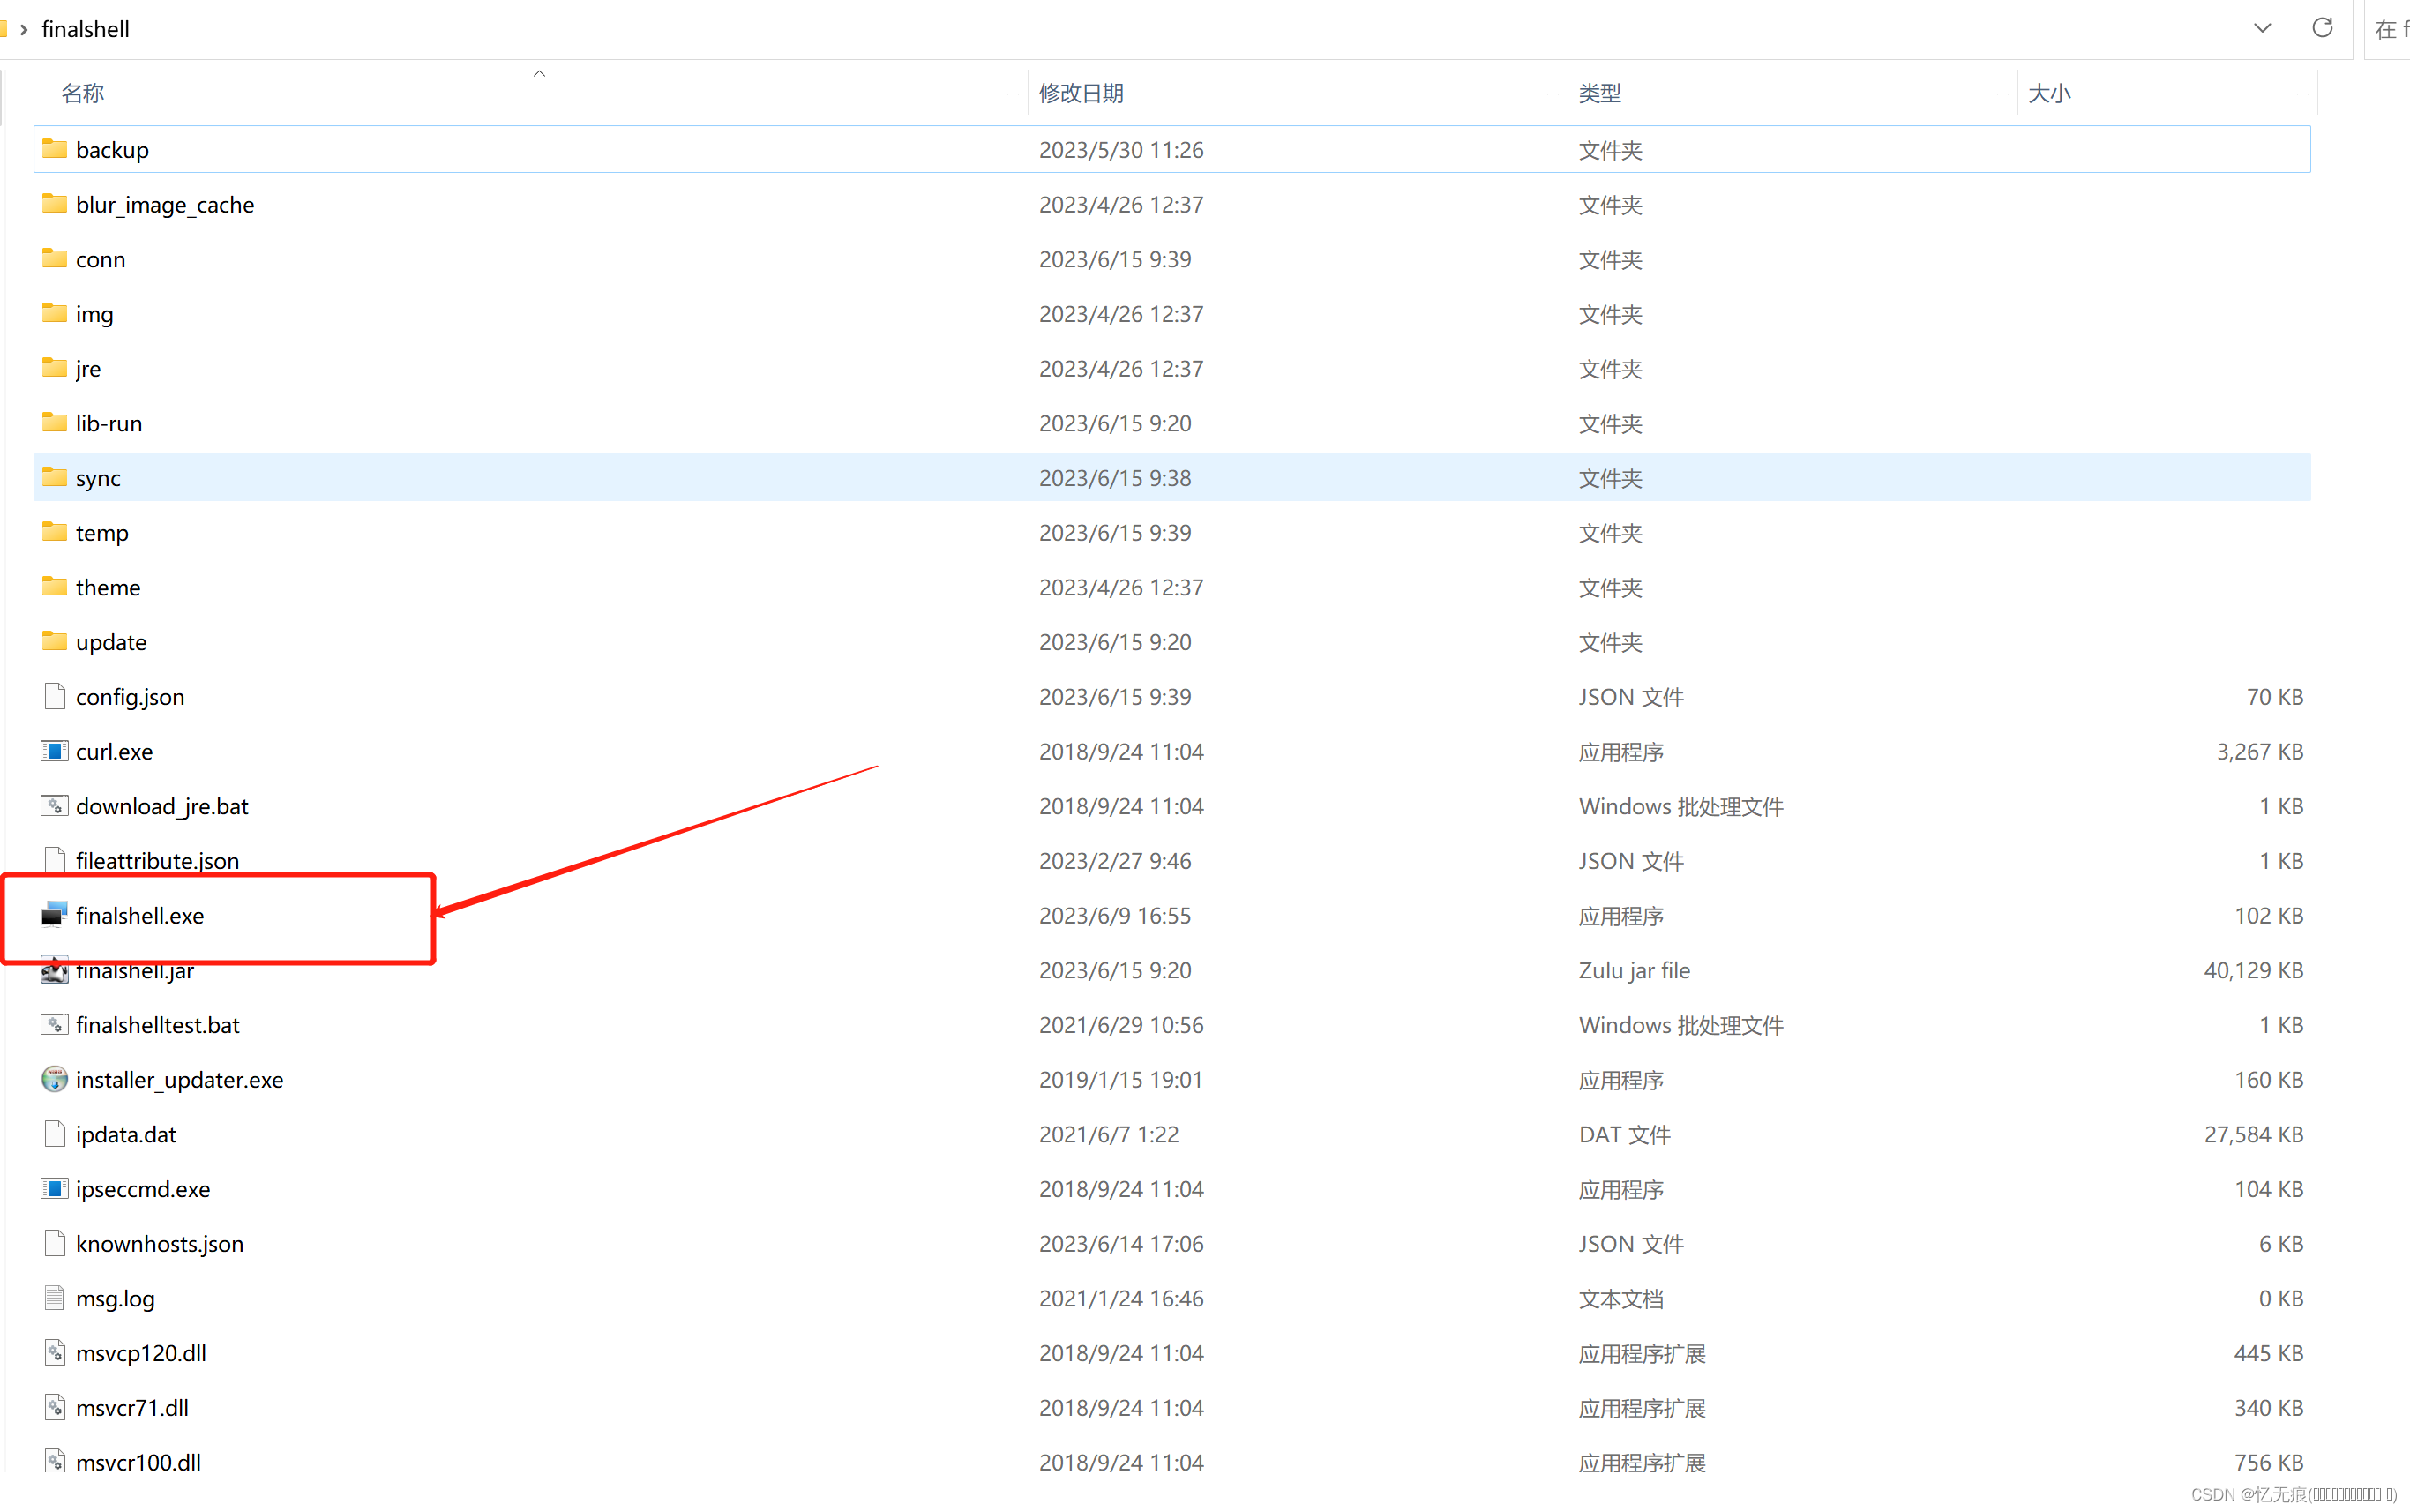Click the ascending sort arrow above 名称

(x=539, y=73)
